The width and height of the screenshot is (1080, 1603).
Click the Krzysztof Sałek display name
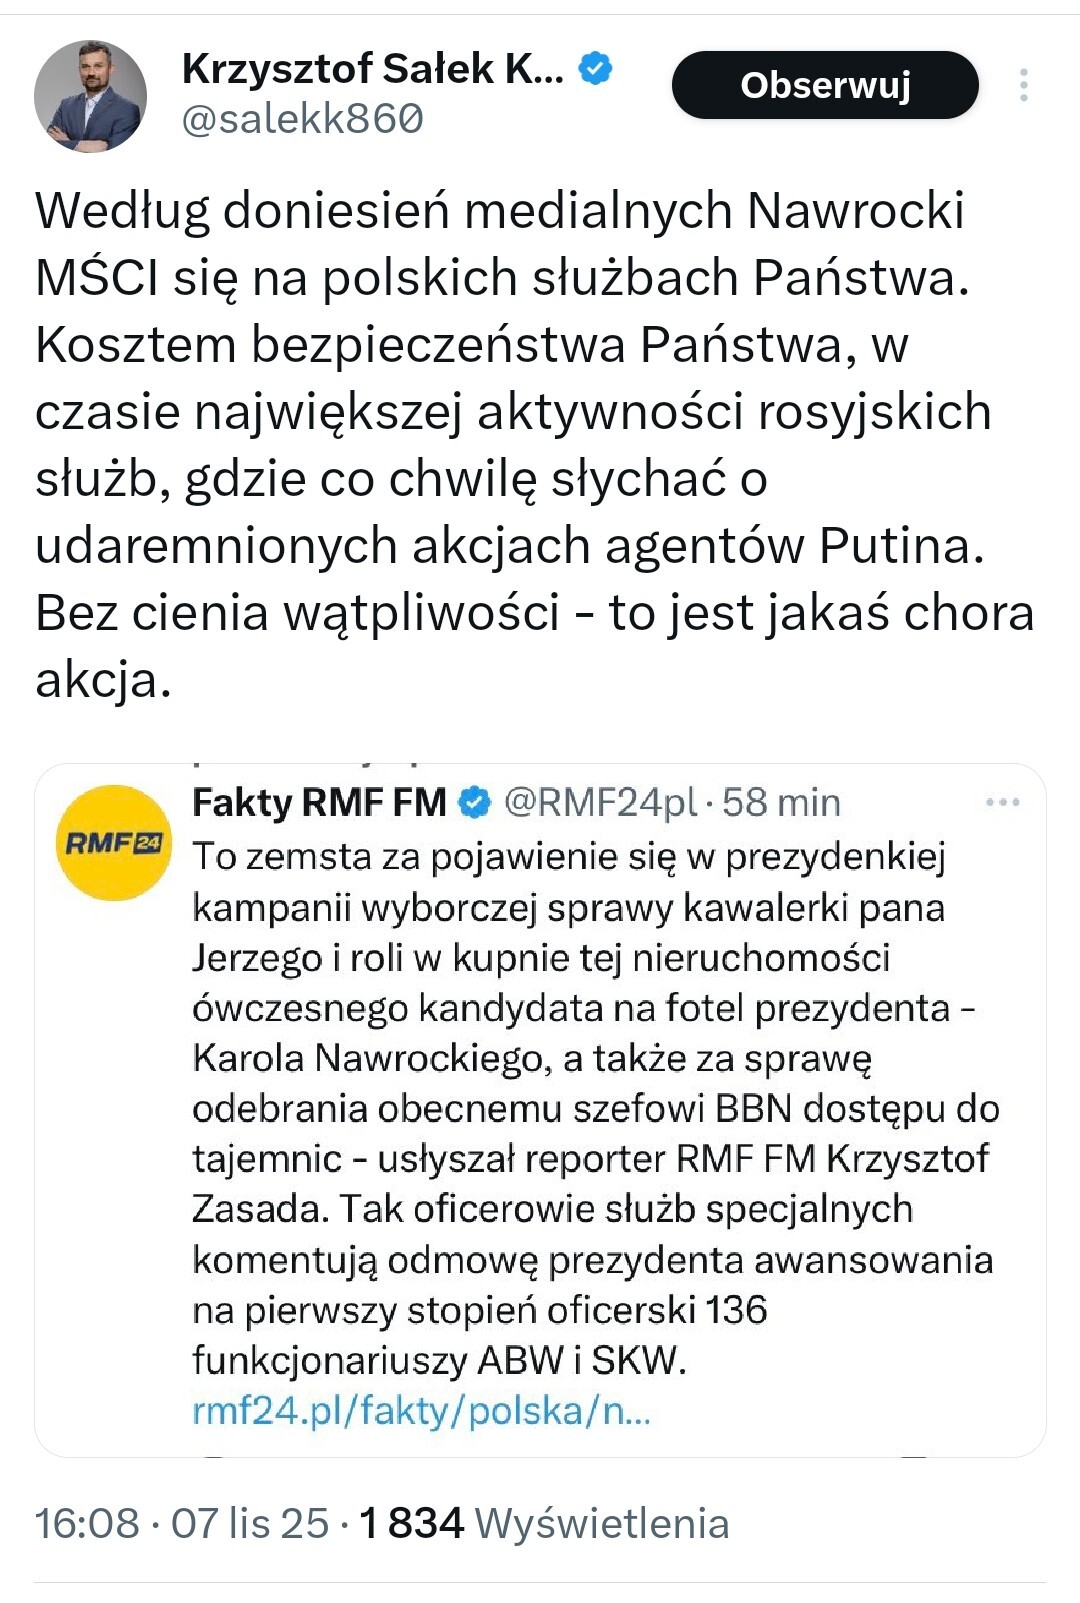tap(372, 69)
